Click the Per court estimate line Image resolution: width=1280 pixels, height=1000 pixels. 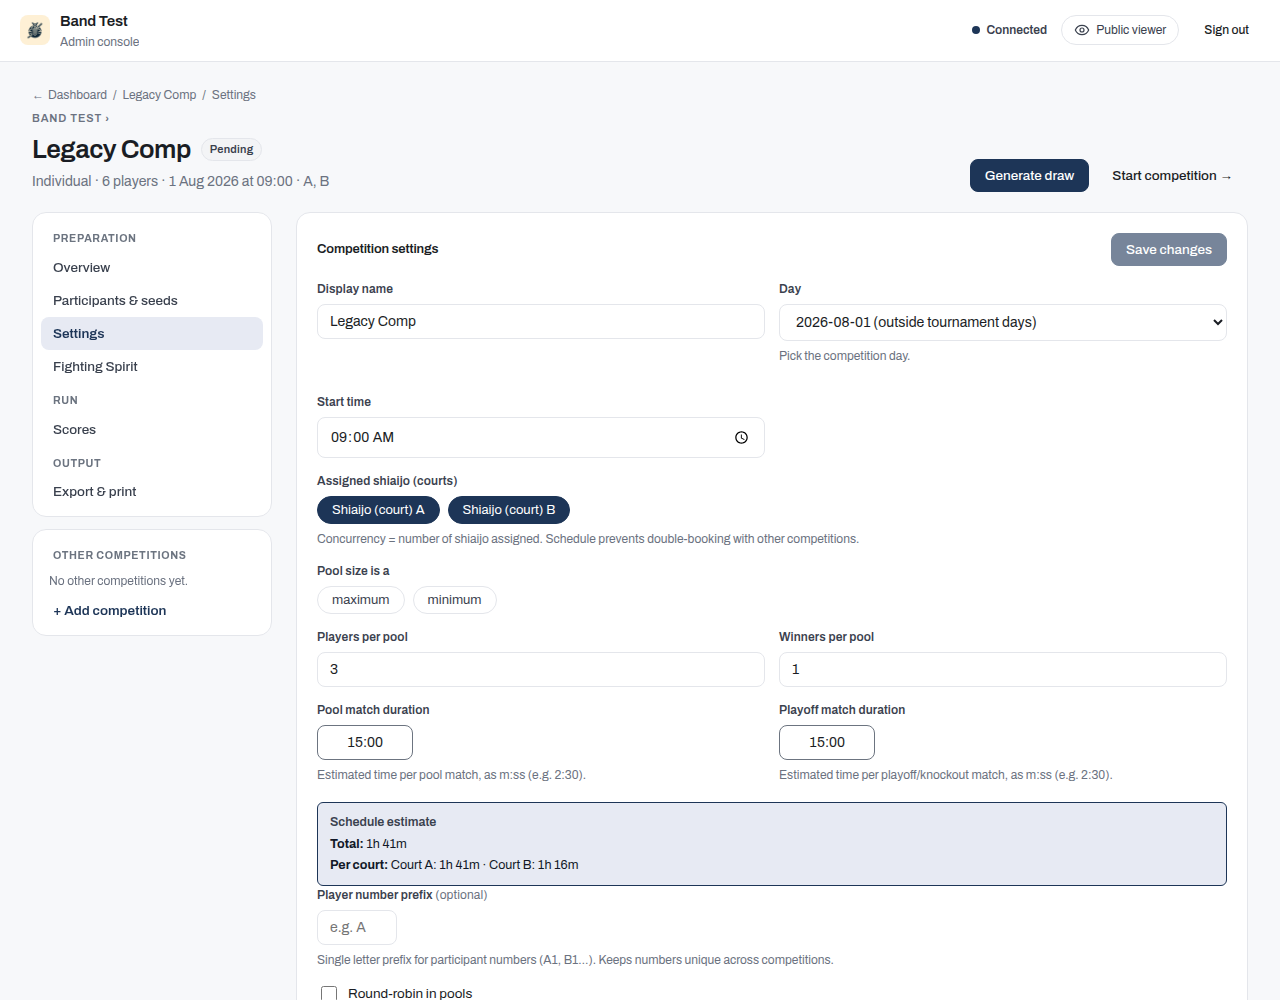(454, 865)
